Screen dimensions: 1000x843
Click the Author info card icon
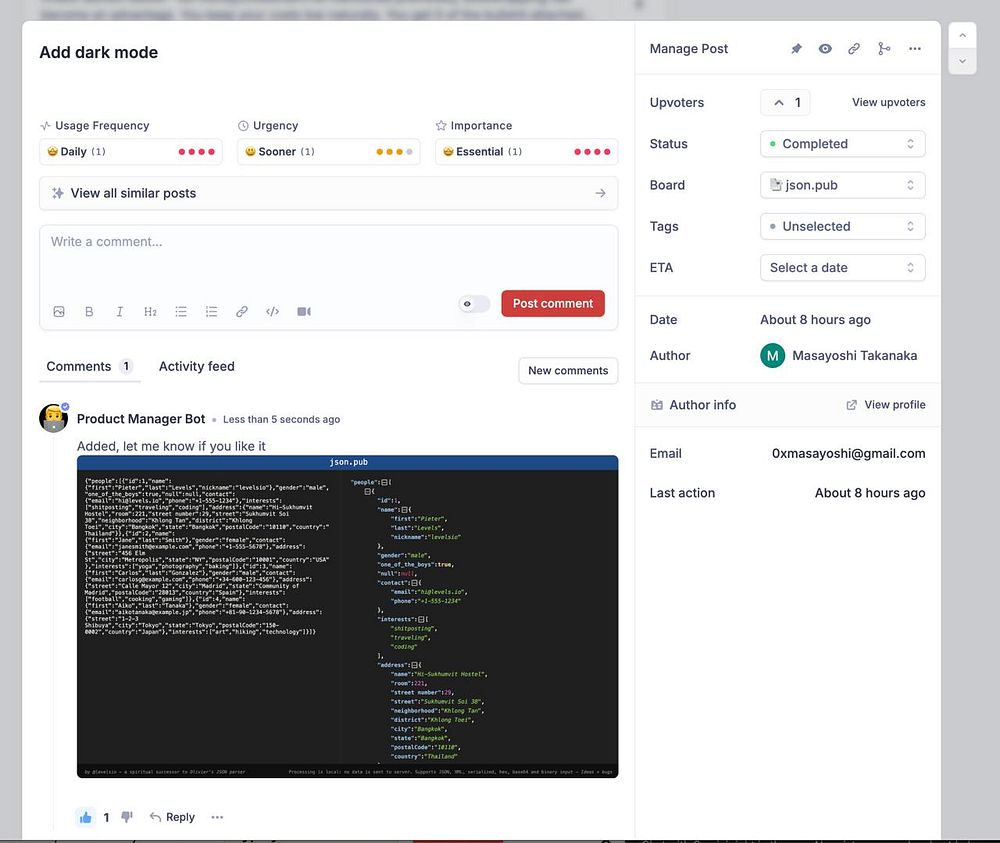657,405
